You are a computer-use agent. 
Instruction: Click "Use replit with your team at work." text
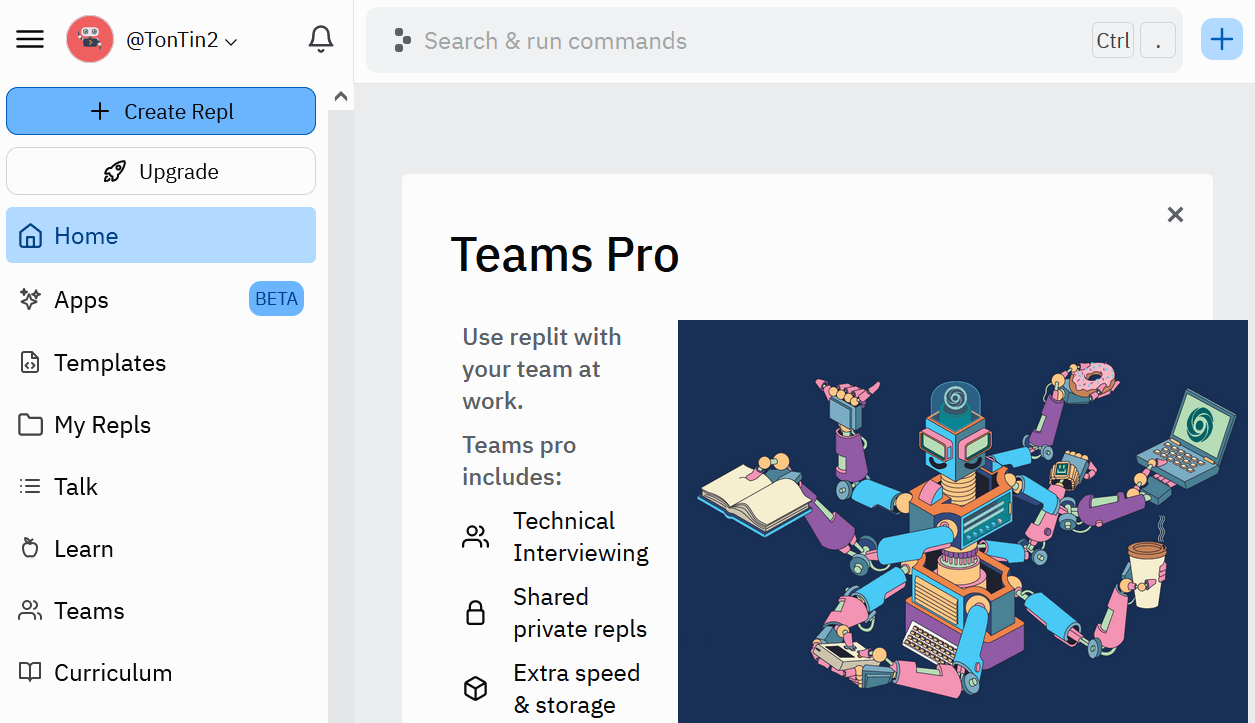(542, 369)
